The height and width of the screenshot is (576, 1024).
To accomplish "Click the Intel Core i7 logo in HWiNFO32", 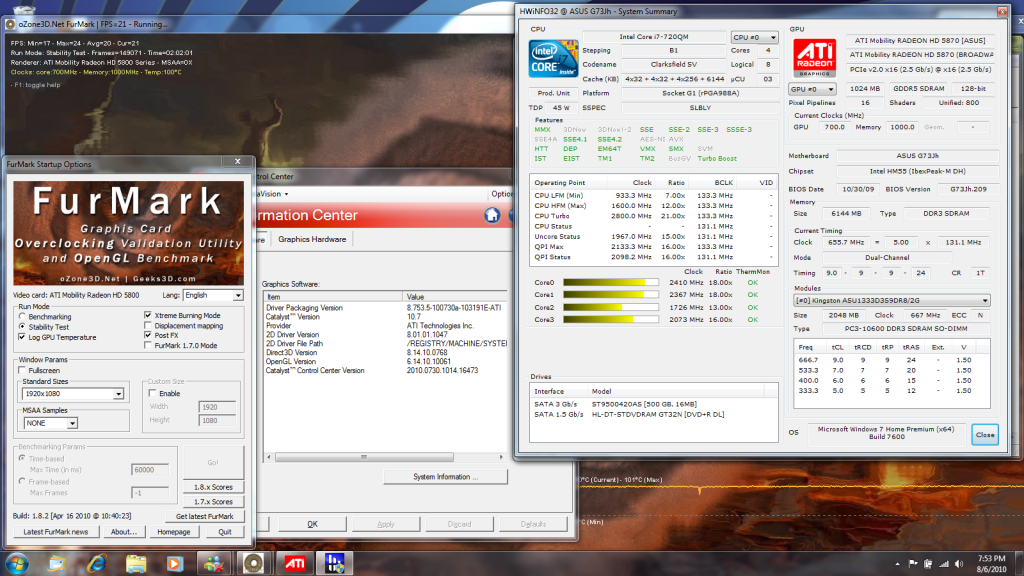I will click(553, 59).
